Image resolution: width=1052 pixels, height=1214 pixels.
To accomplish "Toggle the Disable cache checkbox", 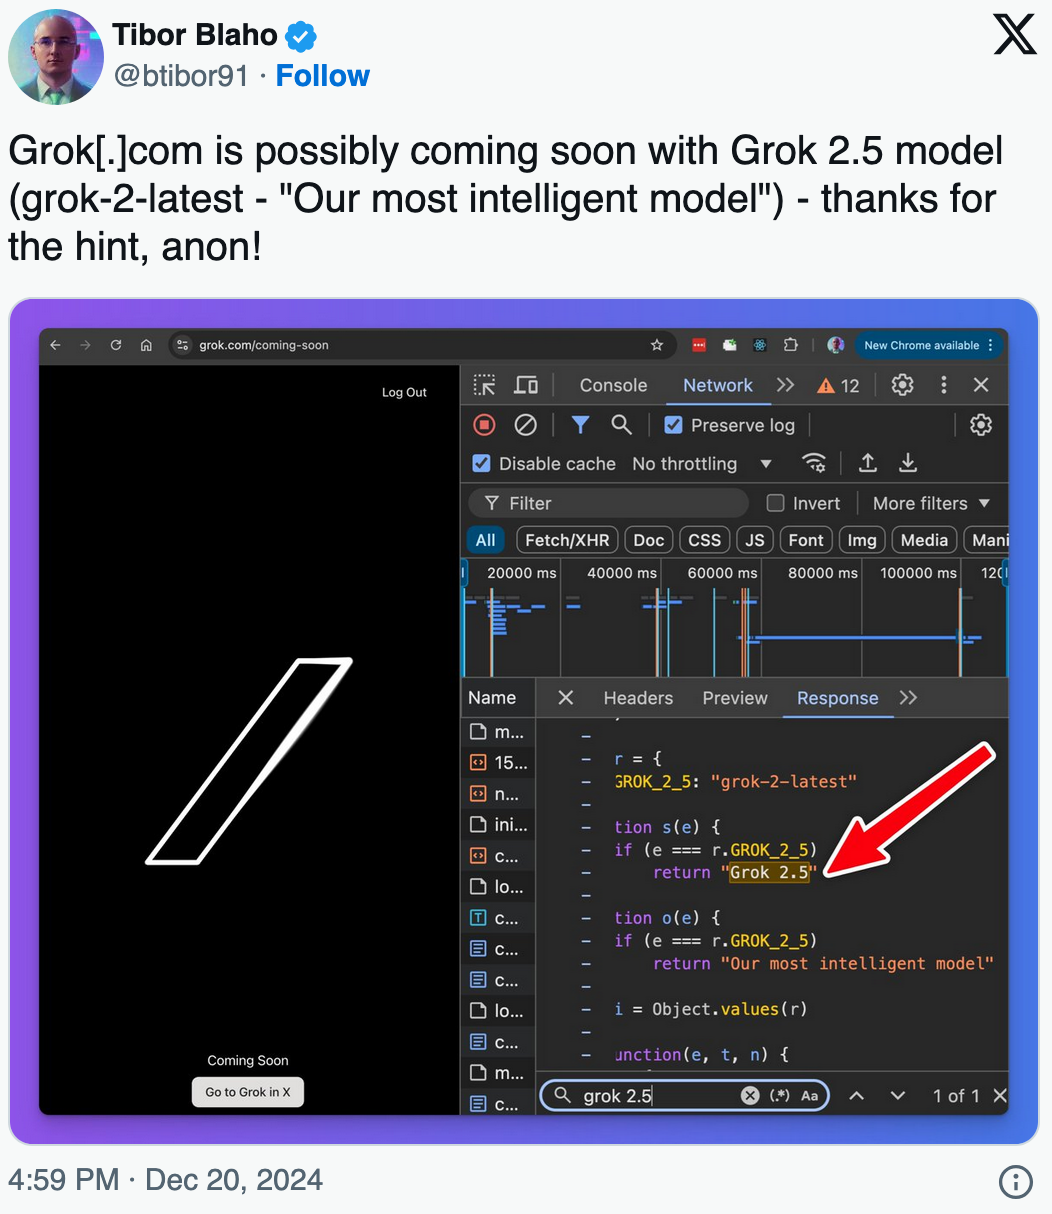I will pos(482,464).
